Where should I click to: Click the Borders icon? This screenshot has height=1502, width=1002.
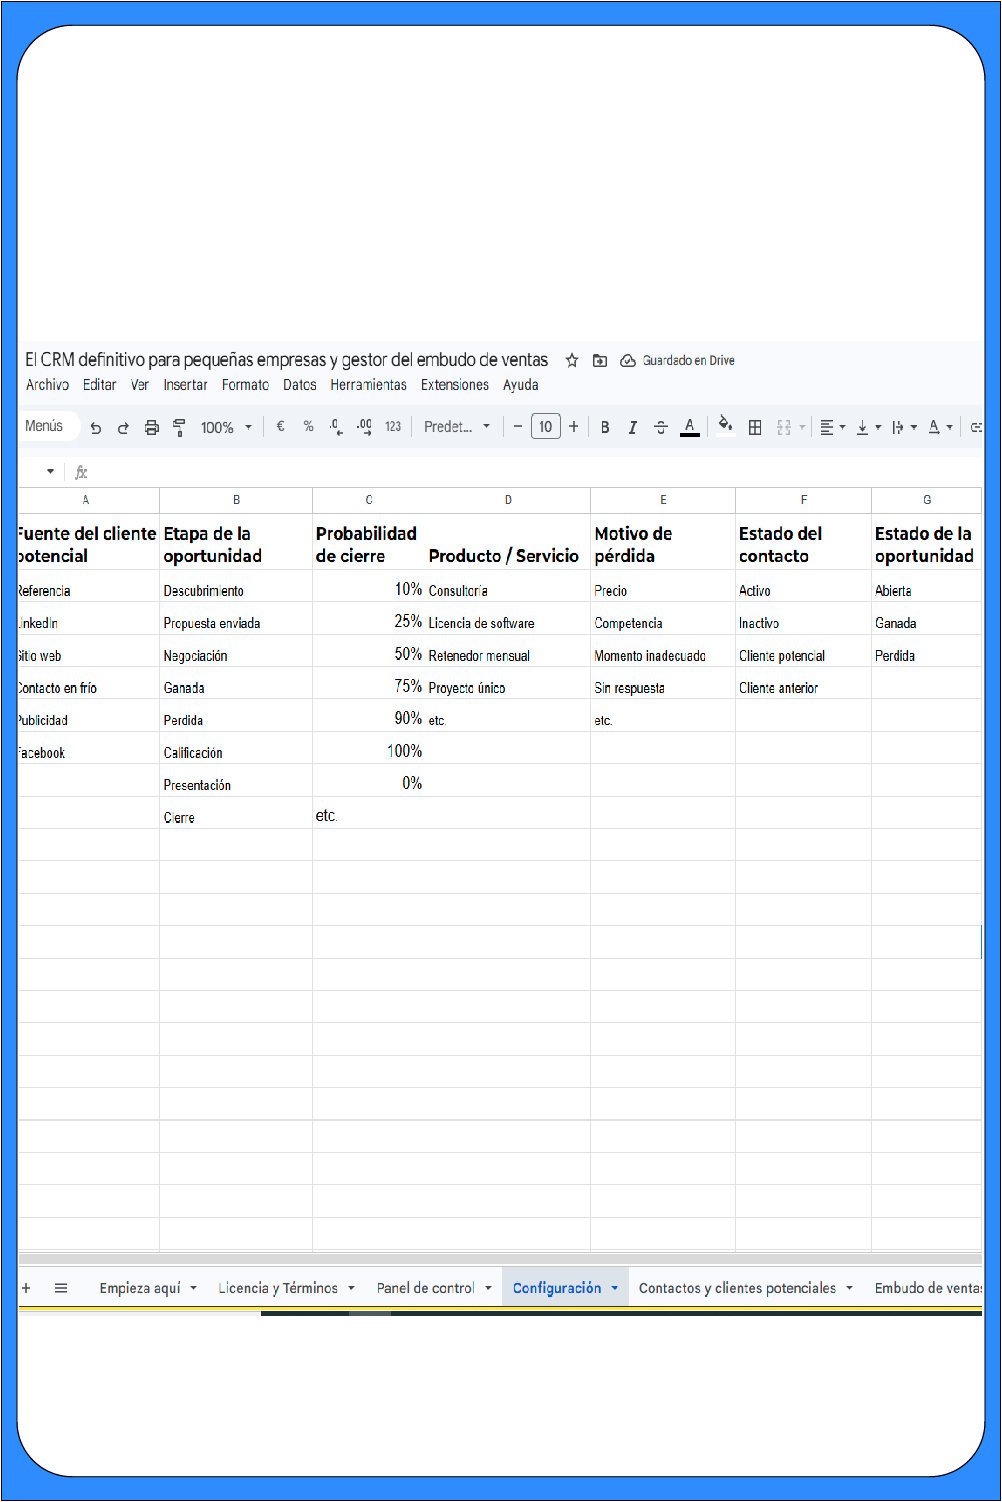pos(755,427)
